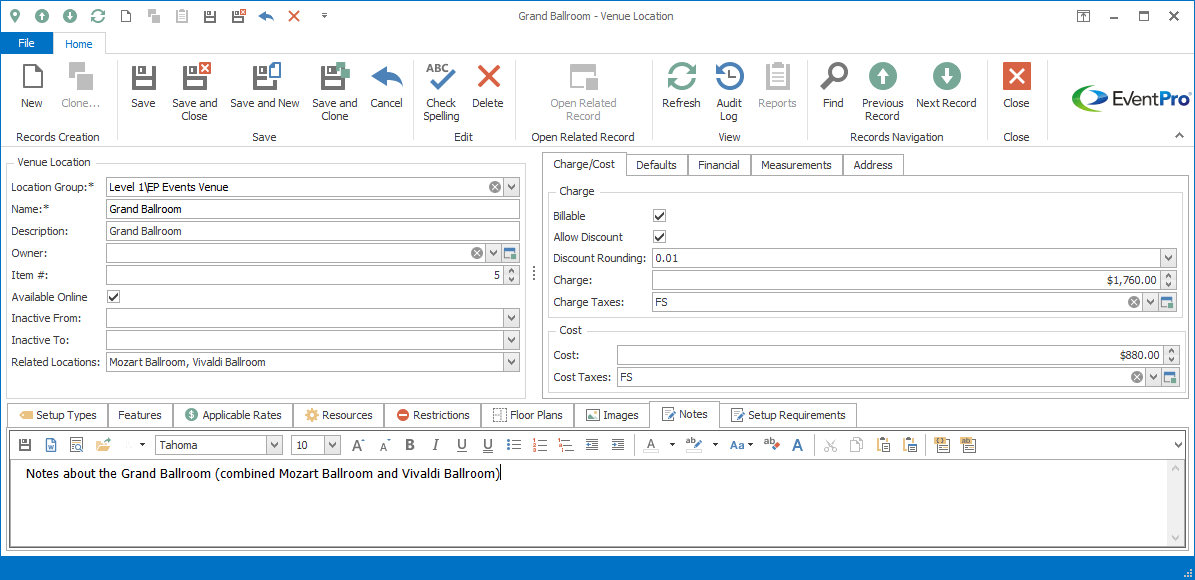Open the Audit Log

[729, 92]
